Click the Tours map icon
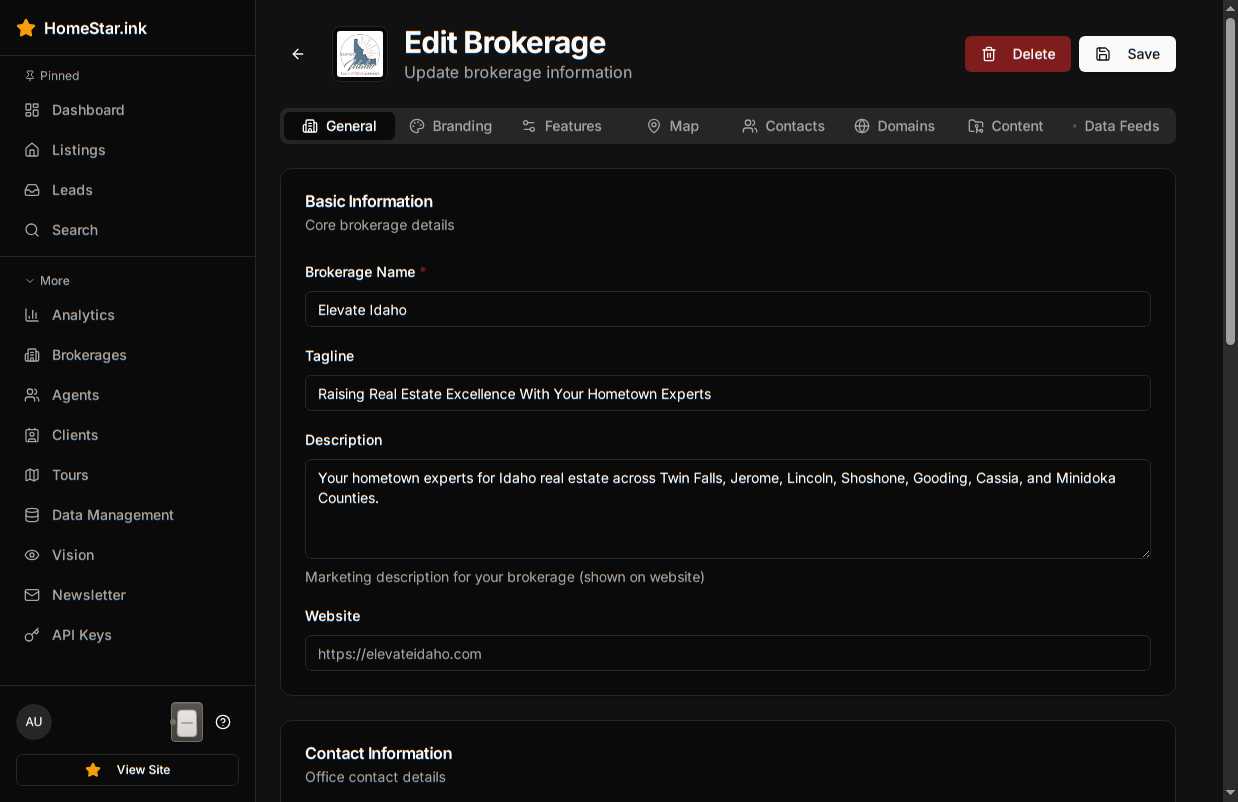Viewport: 1238px width, 802px height. (32, 475)
